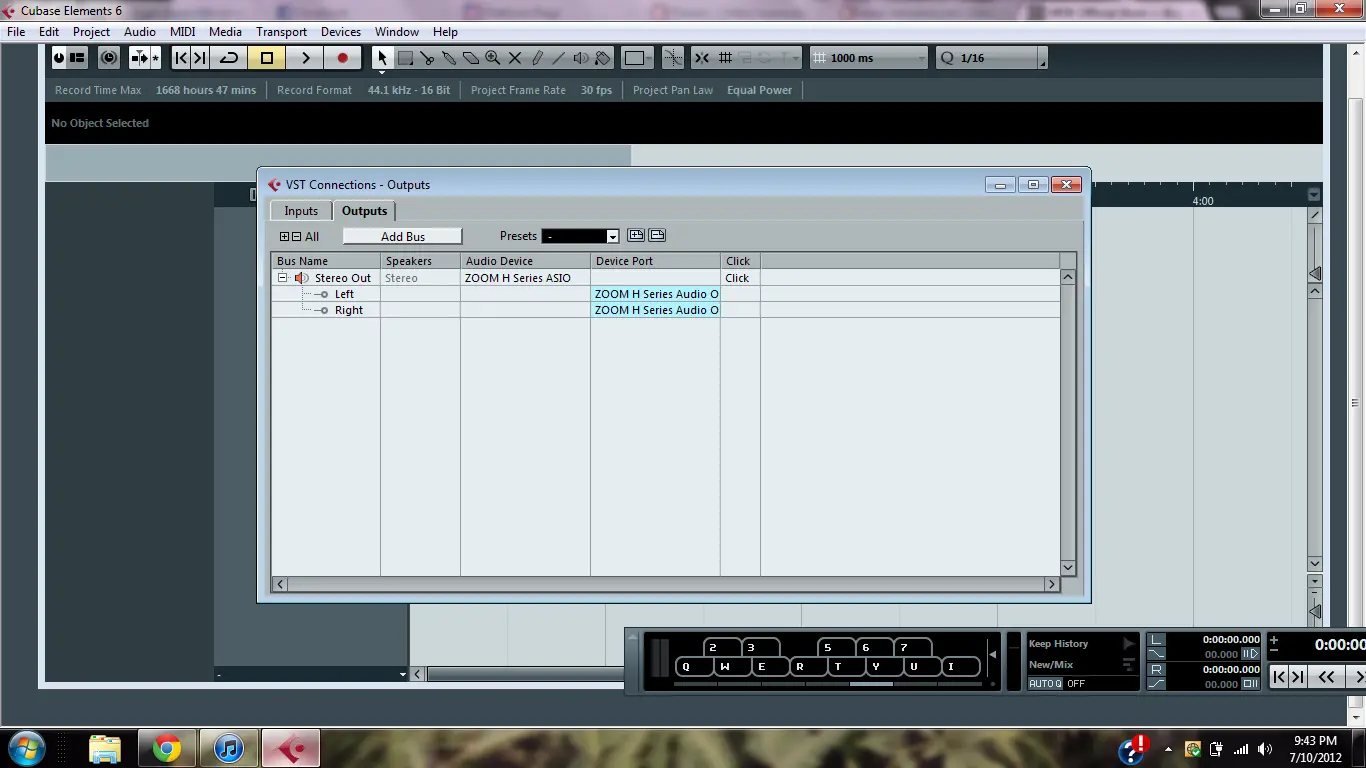The width and height of the screenshot is (1366, 768).
Task: Click the Add Bus button
Action: point(403,237)
